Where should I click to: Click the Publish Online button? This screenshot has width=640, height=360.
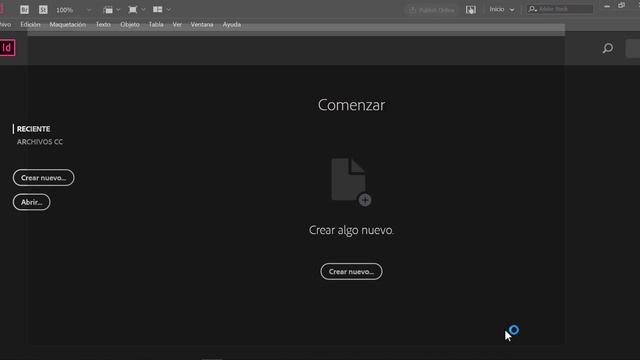(431, 10)
